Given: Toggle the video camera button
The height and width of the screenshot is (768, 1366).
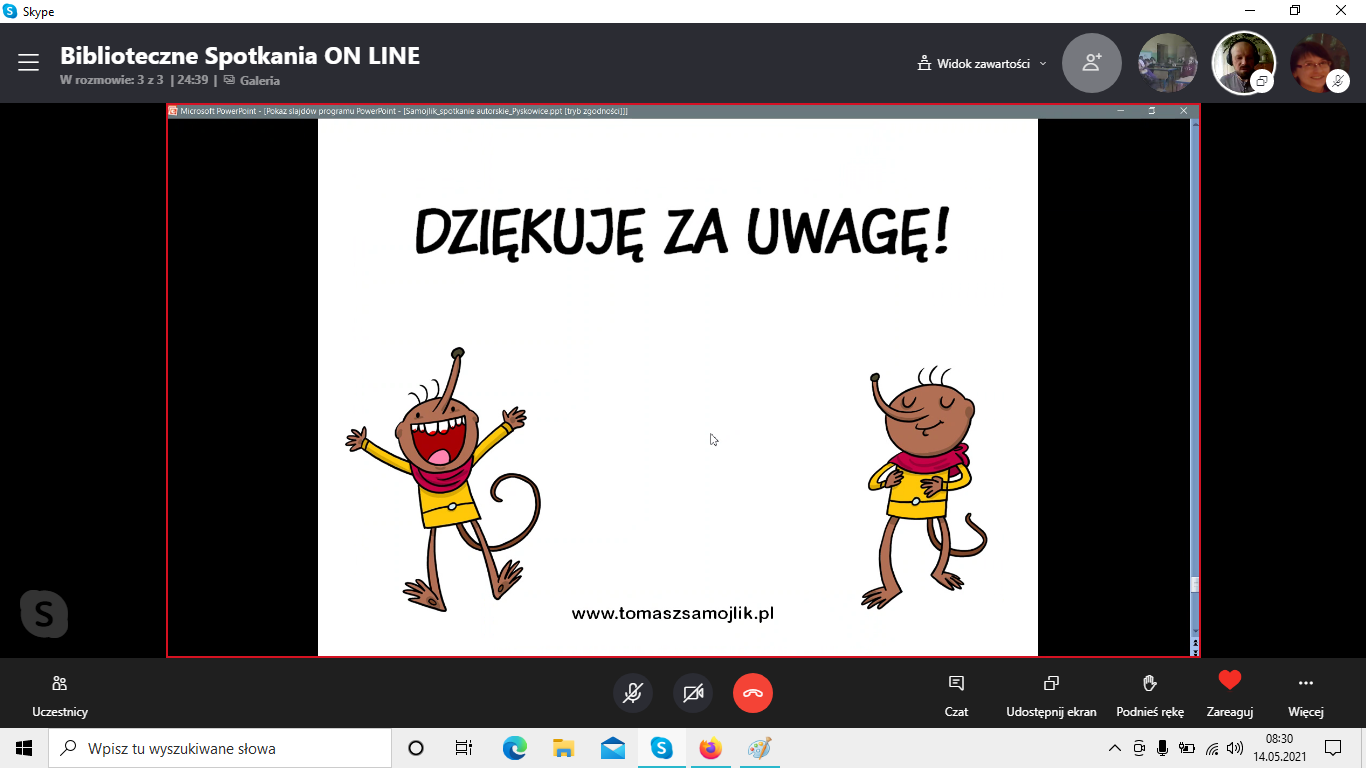Looking at the screenshot, I should 693,693.
